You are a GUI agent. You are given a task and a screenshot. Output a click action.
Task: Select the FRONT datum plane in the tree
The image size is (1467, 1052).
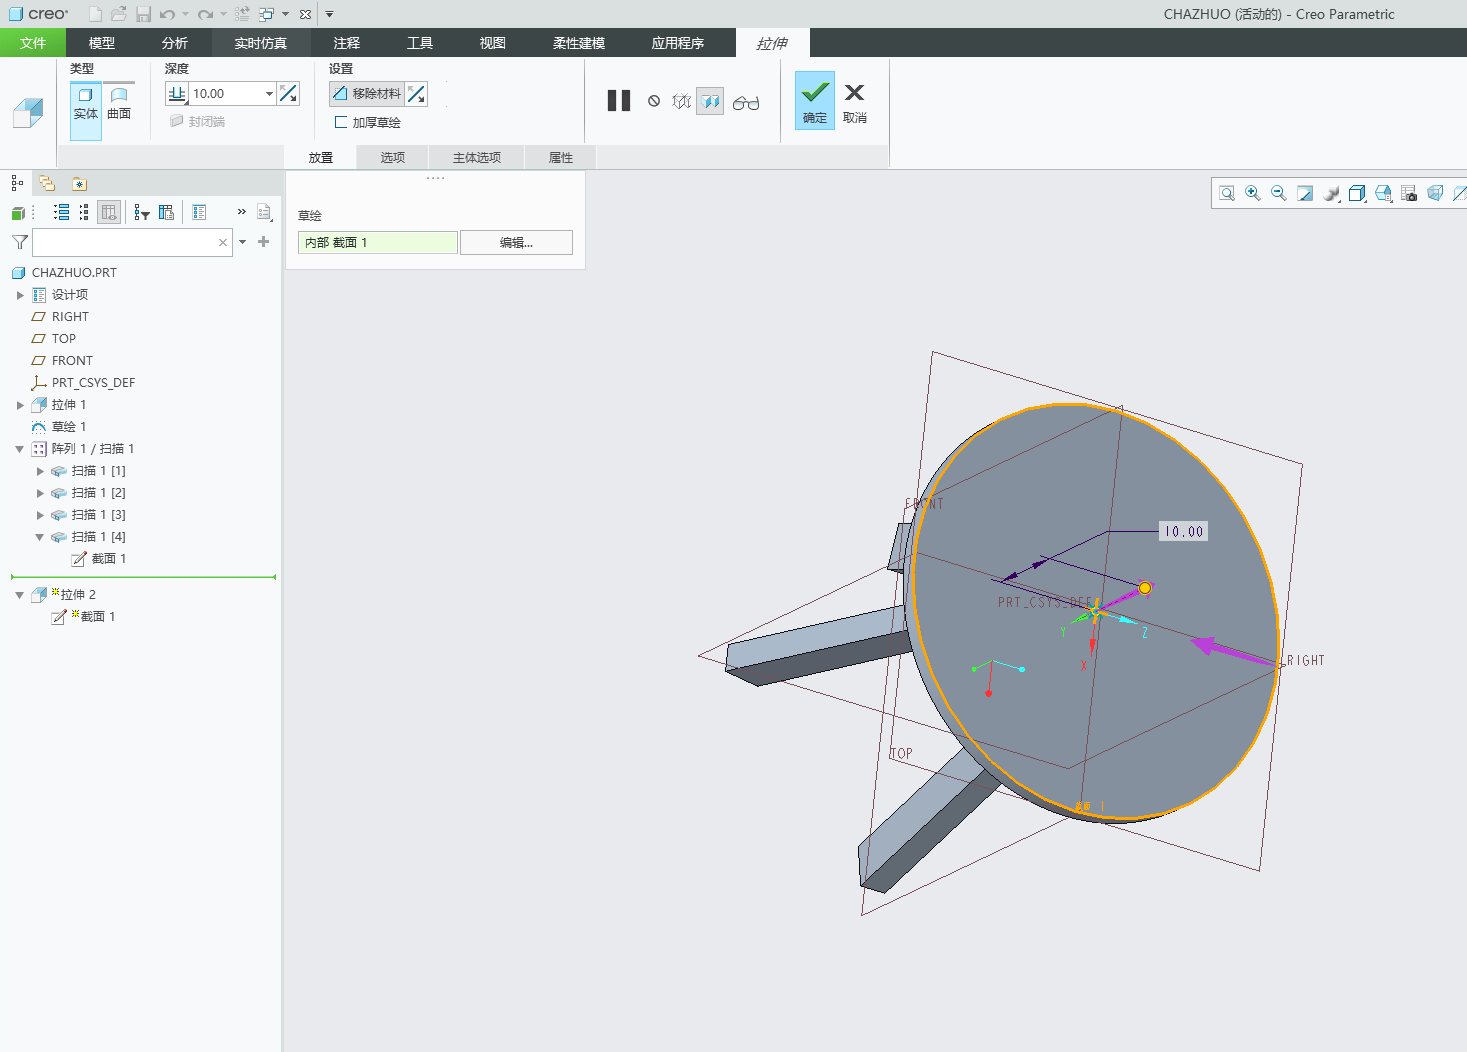pos(72,361)
